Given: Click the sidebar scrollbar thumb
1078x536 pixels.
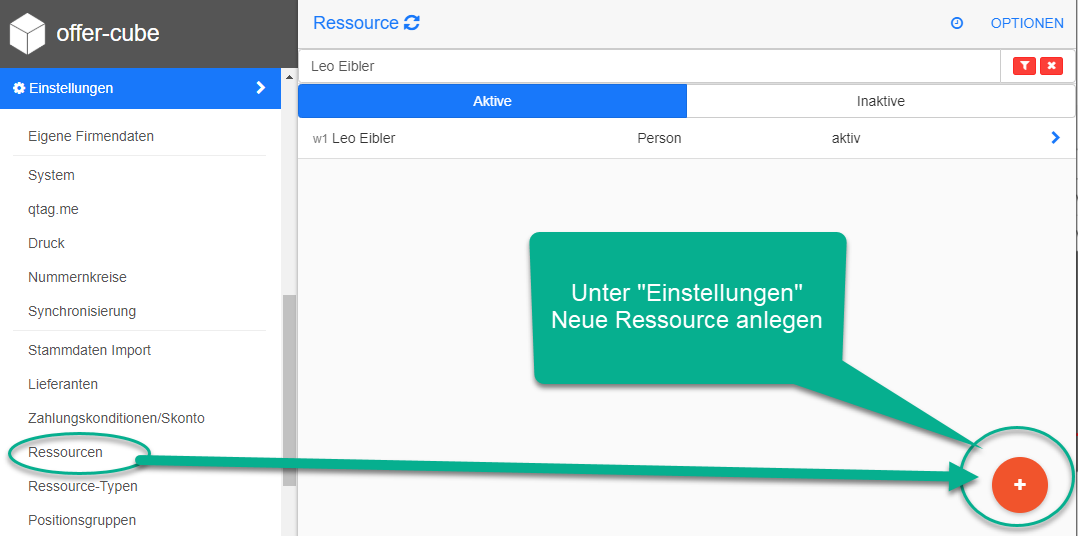Looking at the screenshot, I should pos(289,390).
